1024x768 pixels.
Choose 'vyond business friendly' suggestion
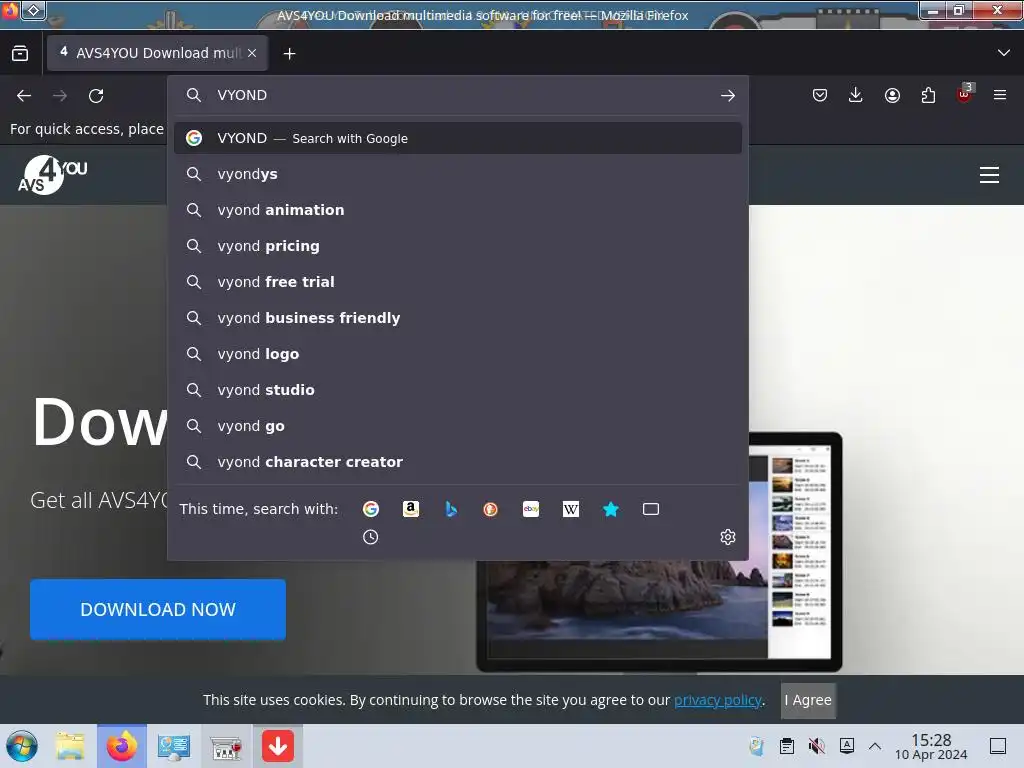[x=457, y=318]
